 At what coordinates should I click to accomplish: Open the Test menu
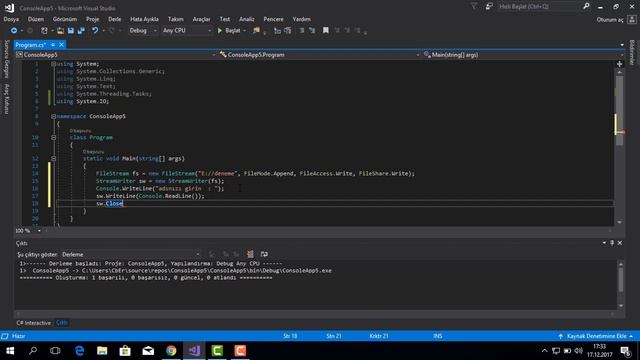point(224,19)
